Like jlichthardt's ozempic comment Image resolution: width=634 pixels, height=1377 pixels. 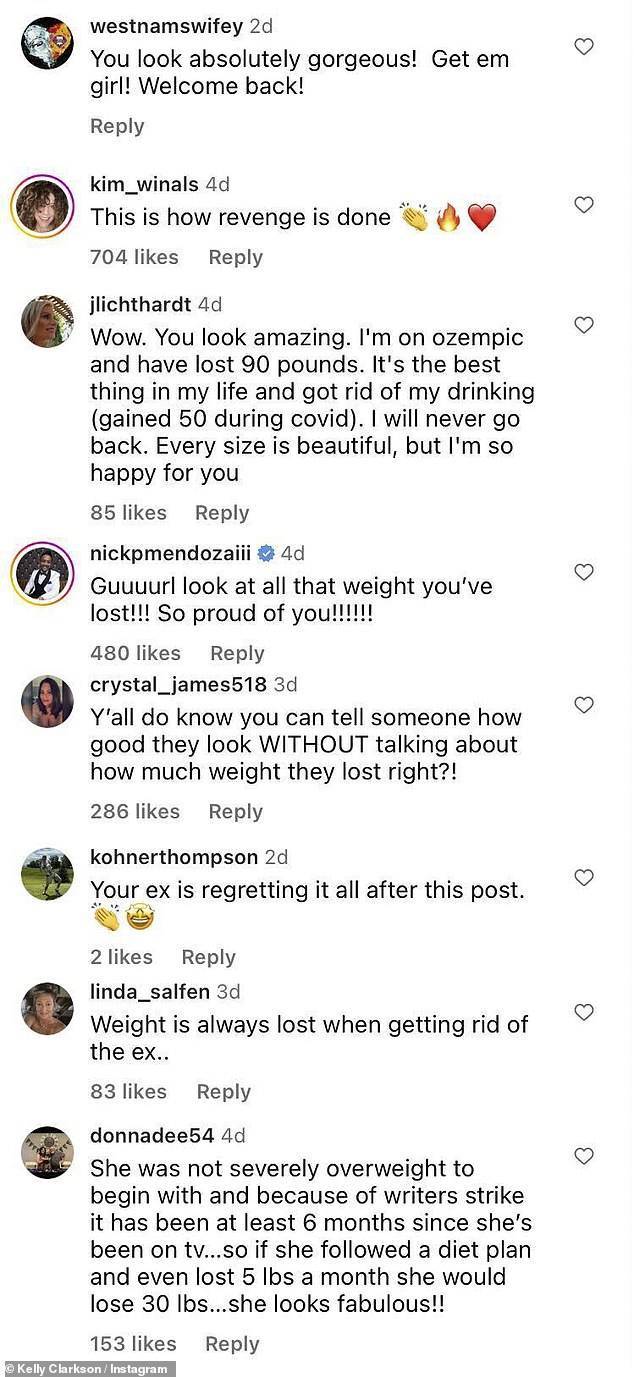[x=584, y=324]
